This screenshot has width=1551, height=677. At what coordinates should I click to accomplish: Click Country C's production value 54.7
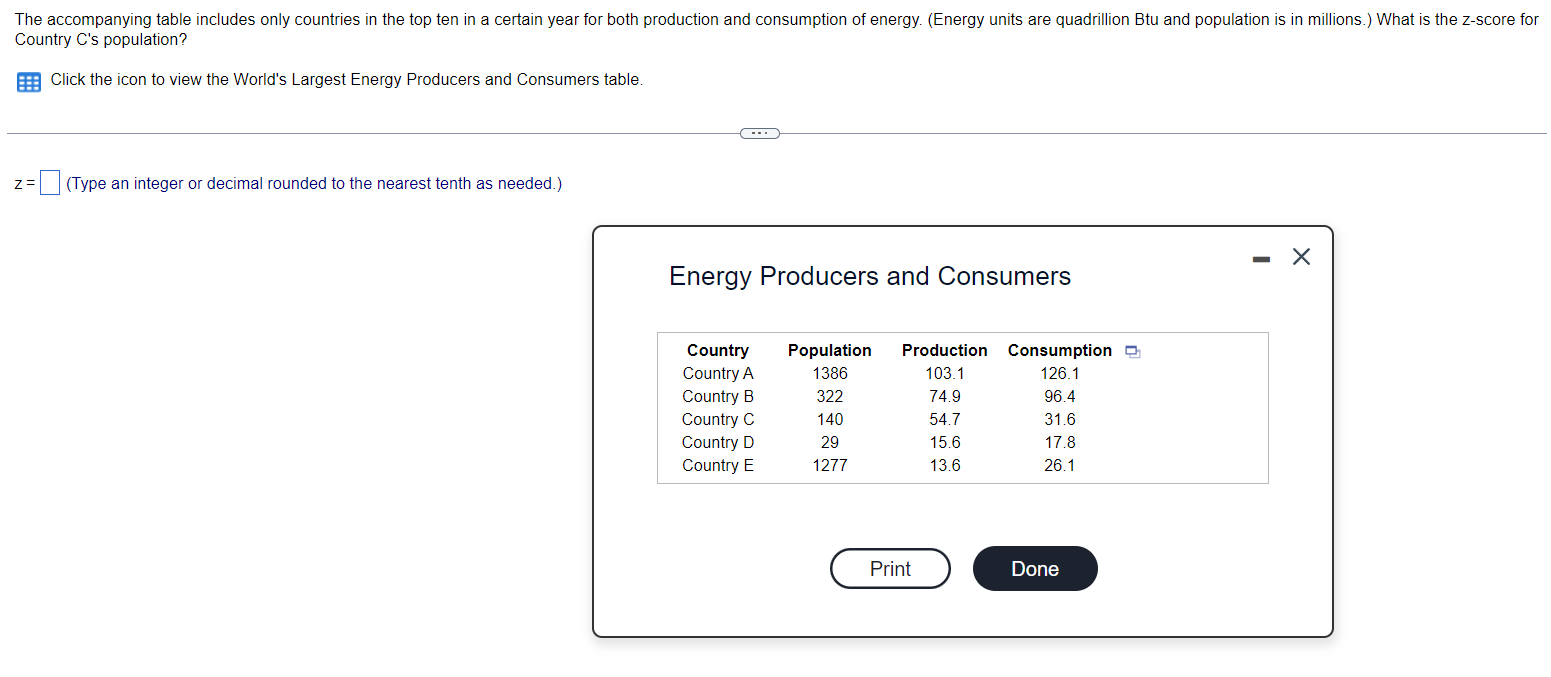click(x=945, y=419)
